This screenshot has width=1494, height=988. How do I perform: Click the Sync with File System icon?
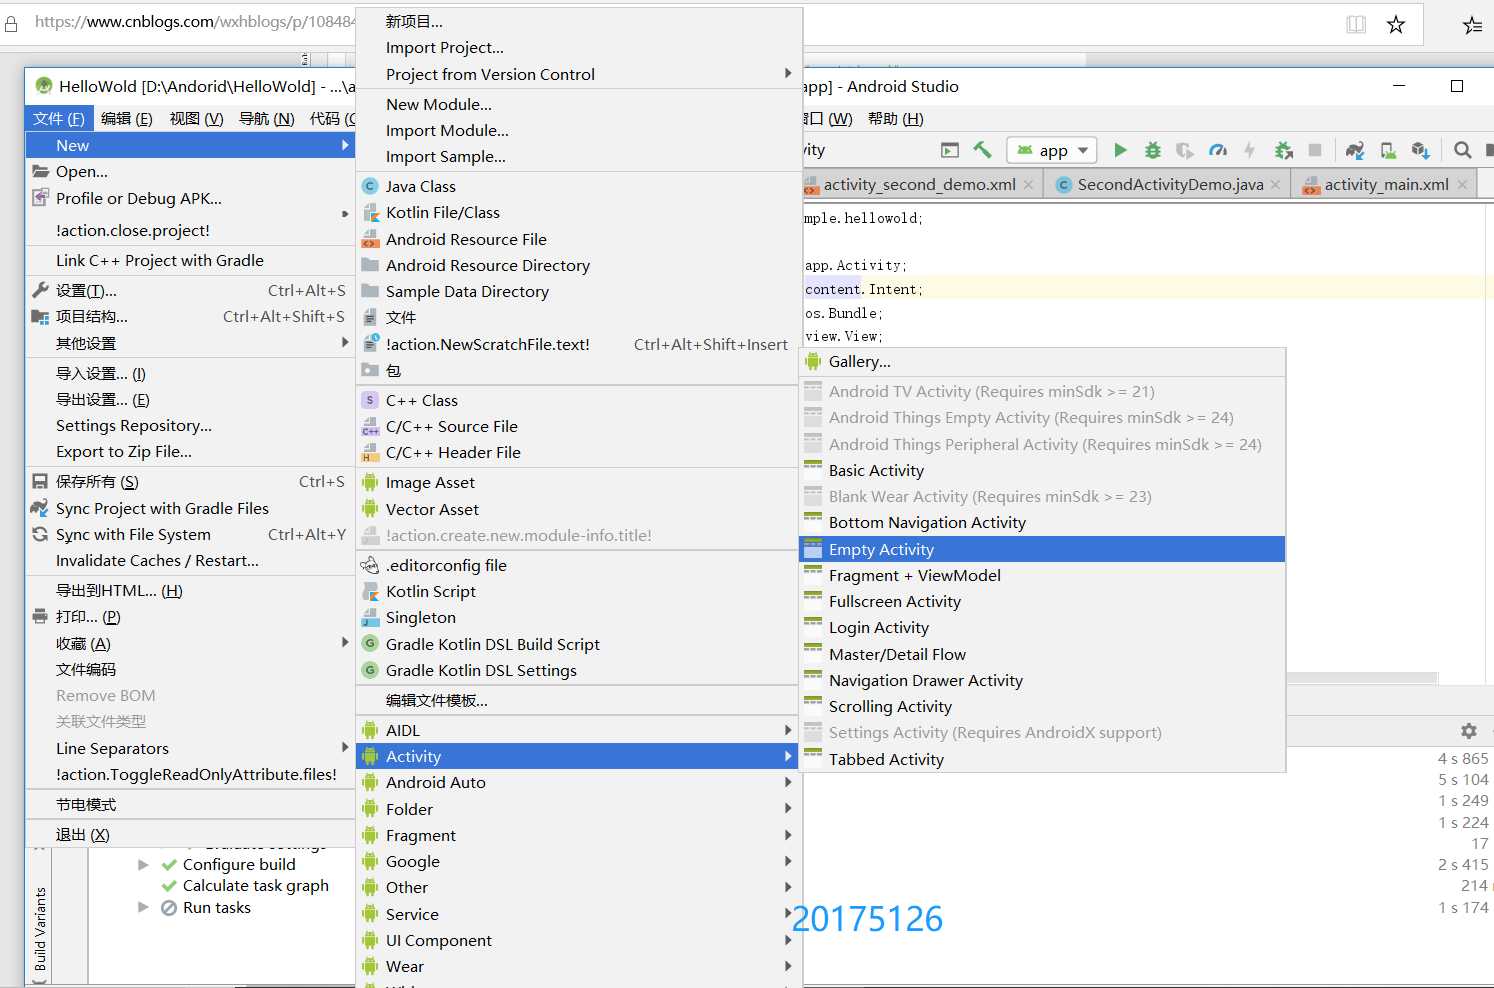click(40, 534)
